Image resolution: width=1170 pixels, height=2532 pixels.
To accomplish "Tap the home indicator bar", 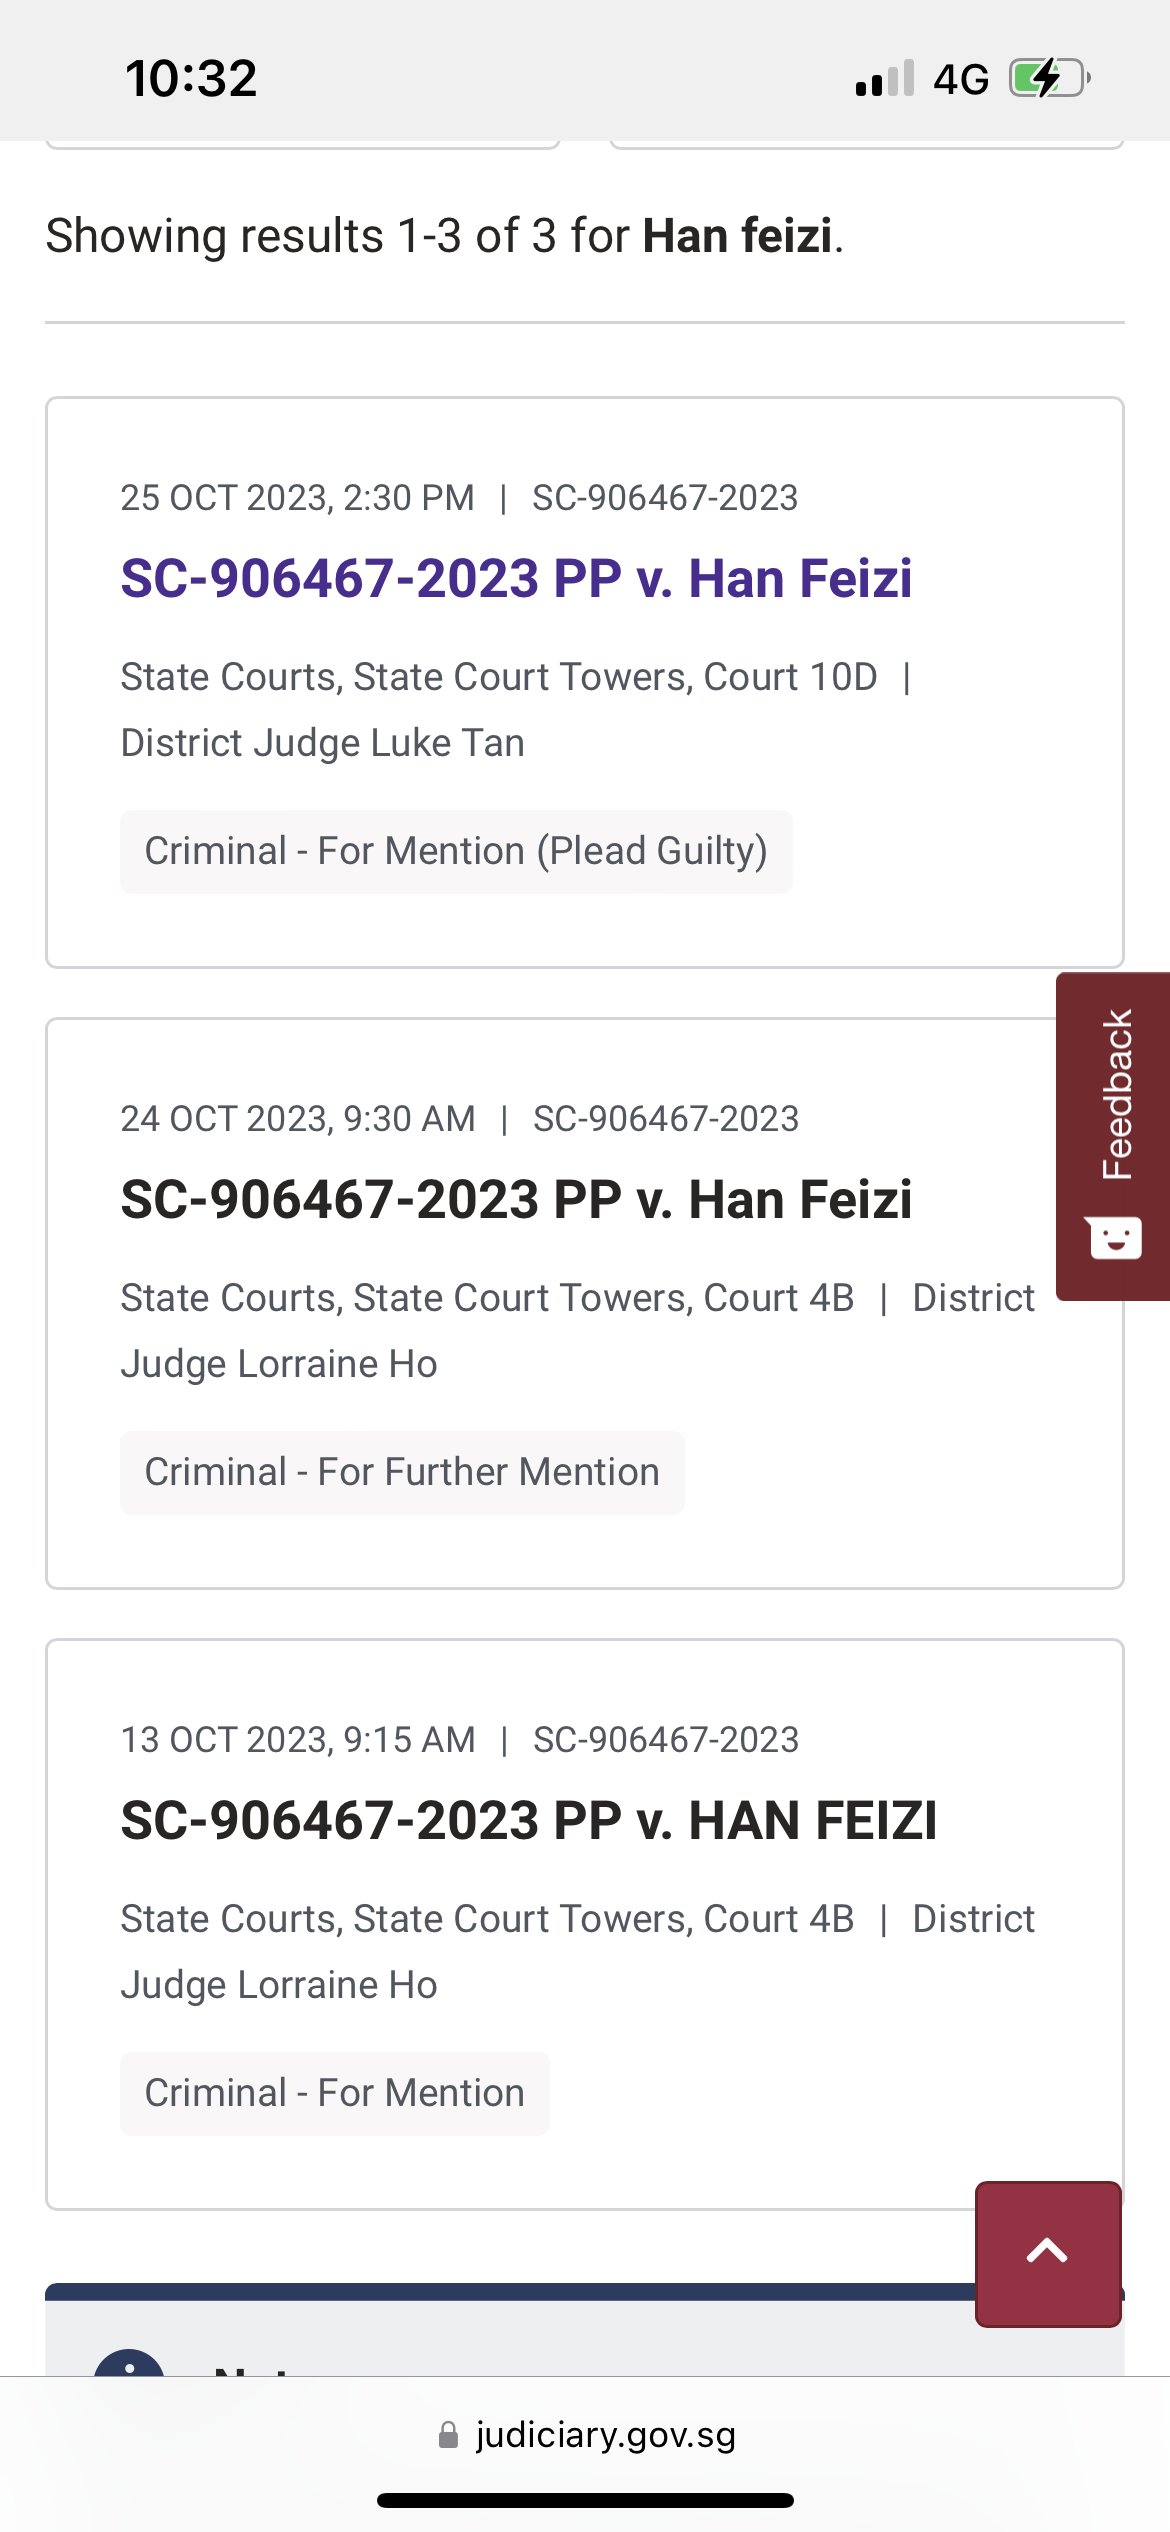I will [585, 2501].
